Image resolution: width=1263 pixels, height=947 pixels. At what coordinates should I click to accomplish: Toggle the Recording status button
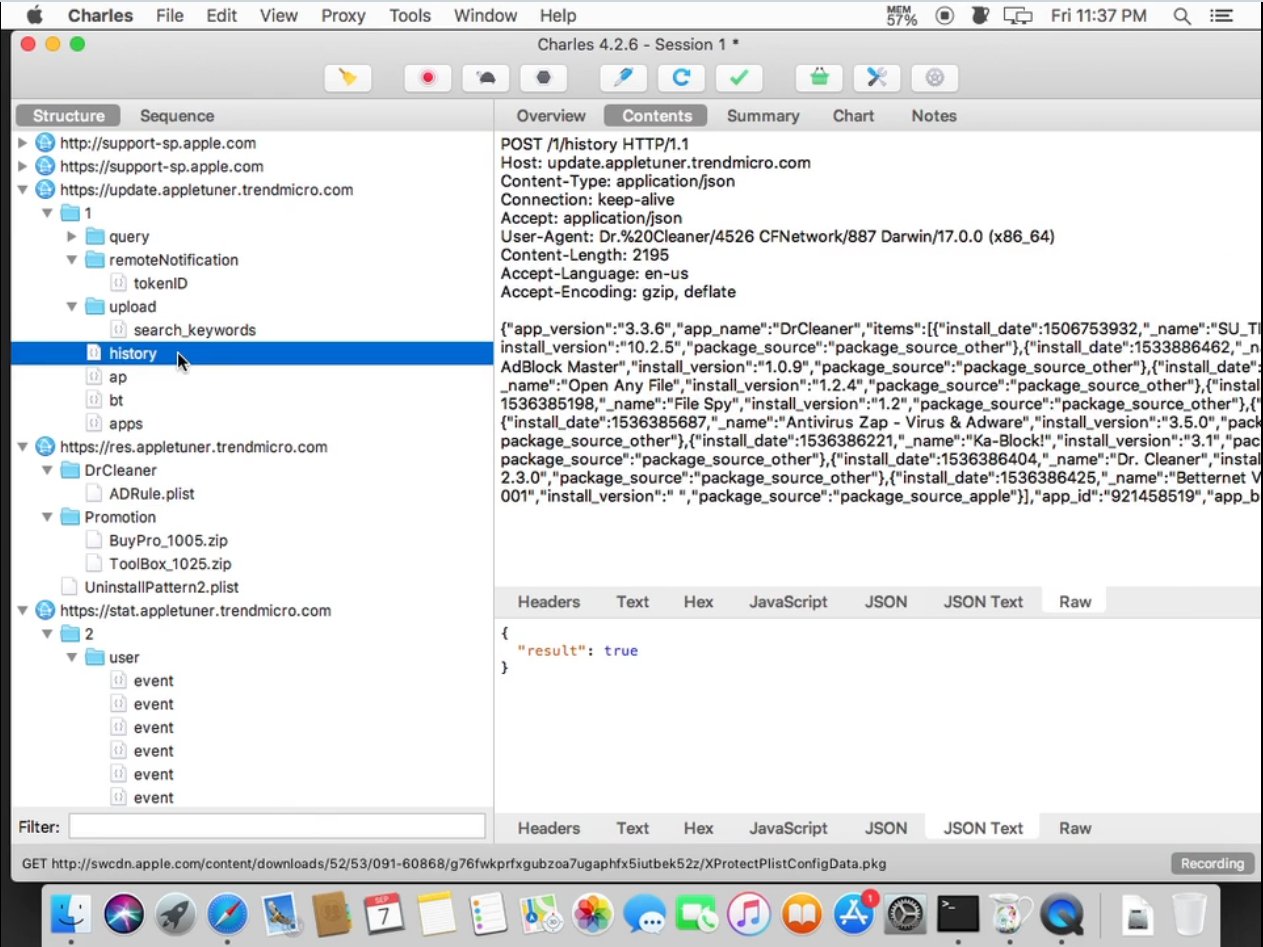(1212, 863)
